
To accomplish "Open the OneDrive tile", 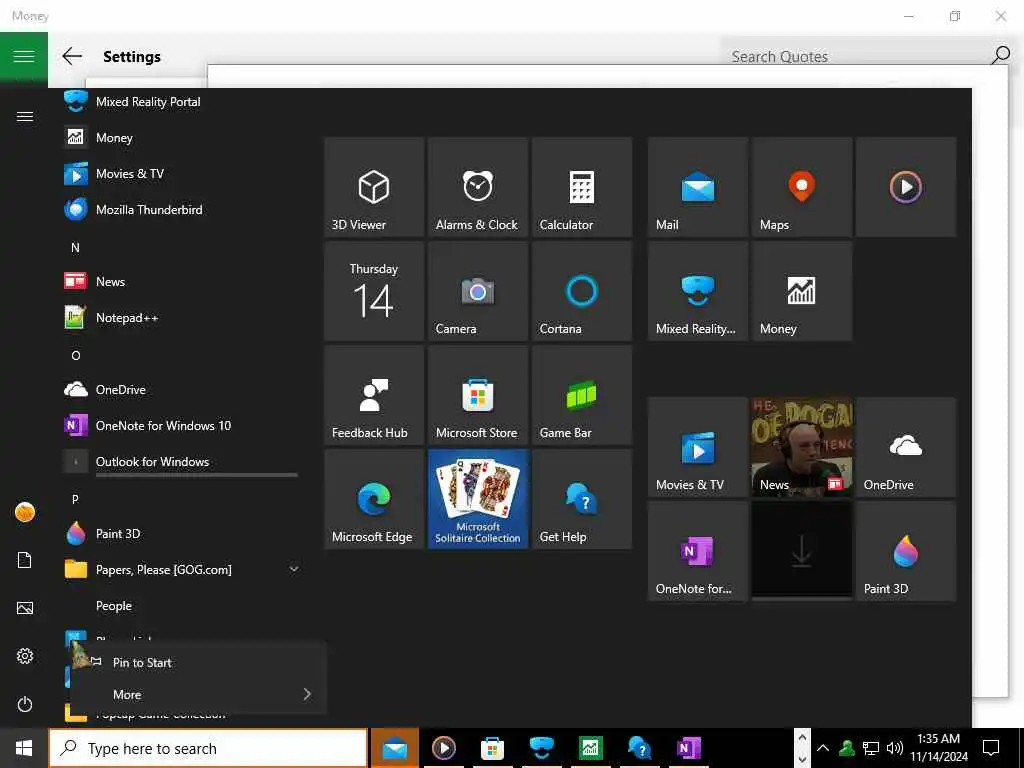I will [905, 447].
